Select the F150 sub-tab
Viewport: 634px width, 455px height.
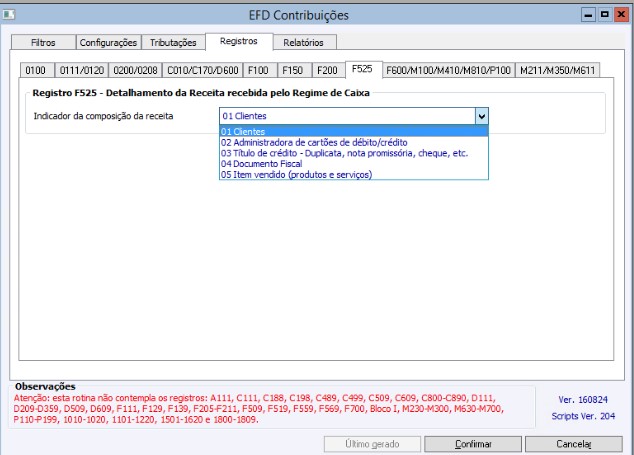(293, 70)
